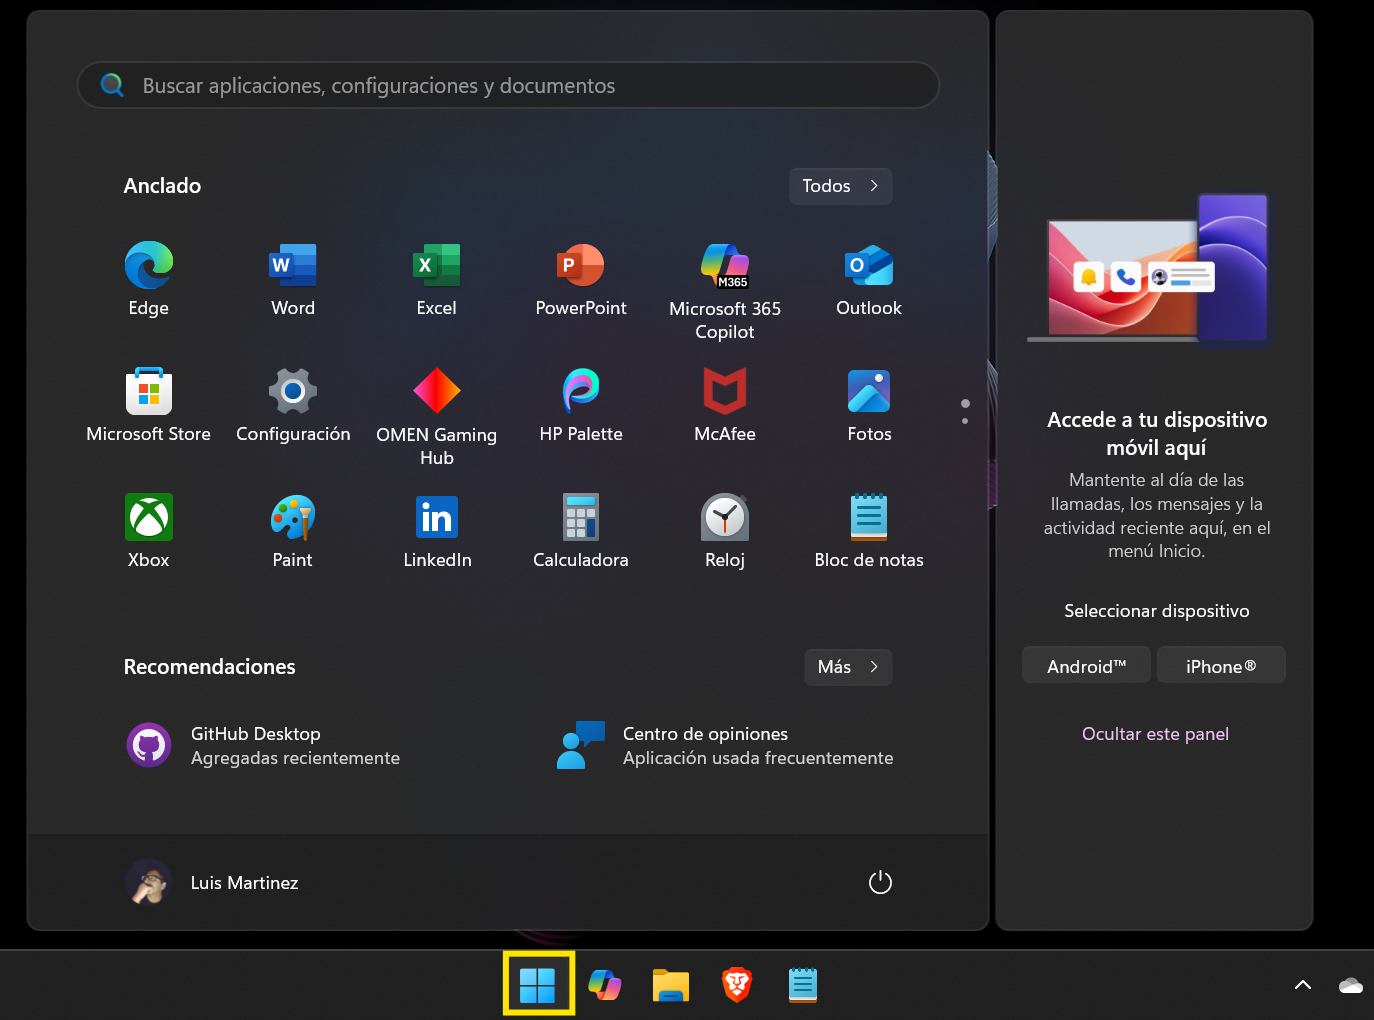
Task: Launch the McAfee app
Action: (725, 403)
